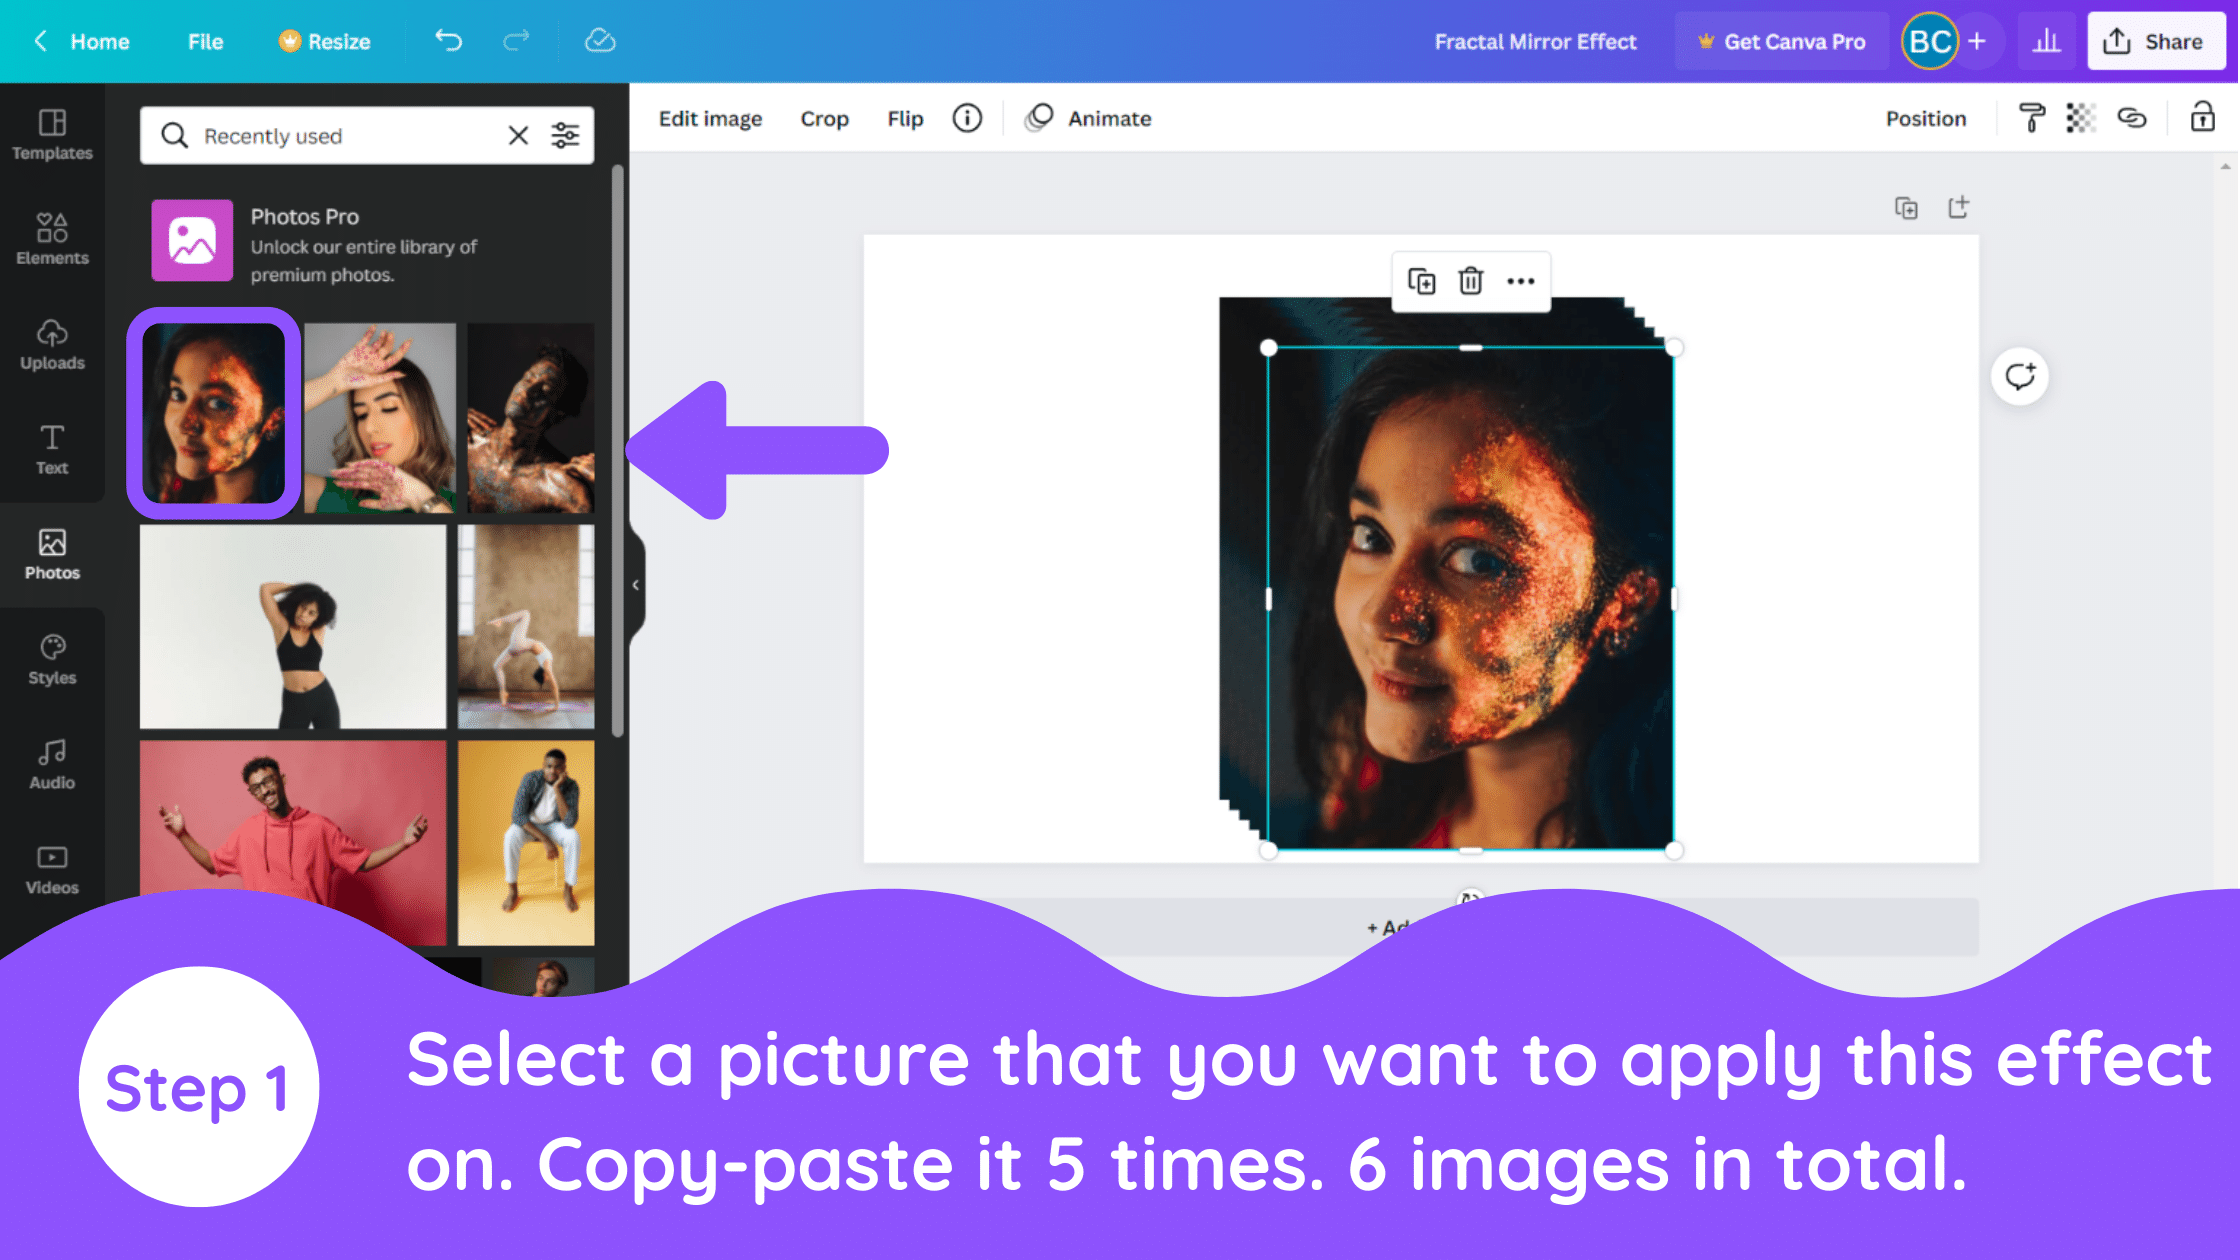
Task: Click Animate
Action: click(1088, 118)
